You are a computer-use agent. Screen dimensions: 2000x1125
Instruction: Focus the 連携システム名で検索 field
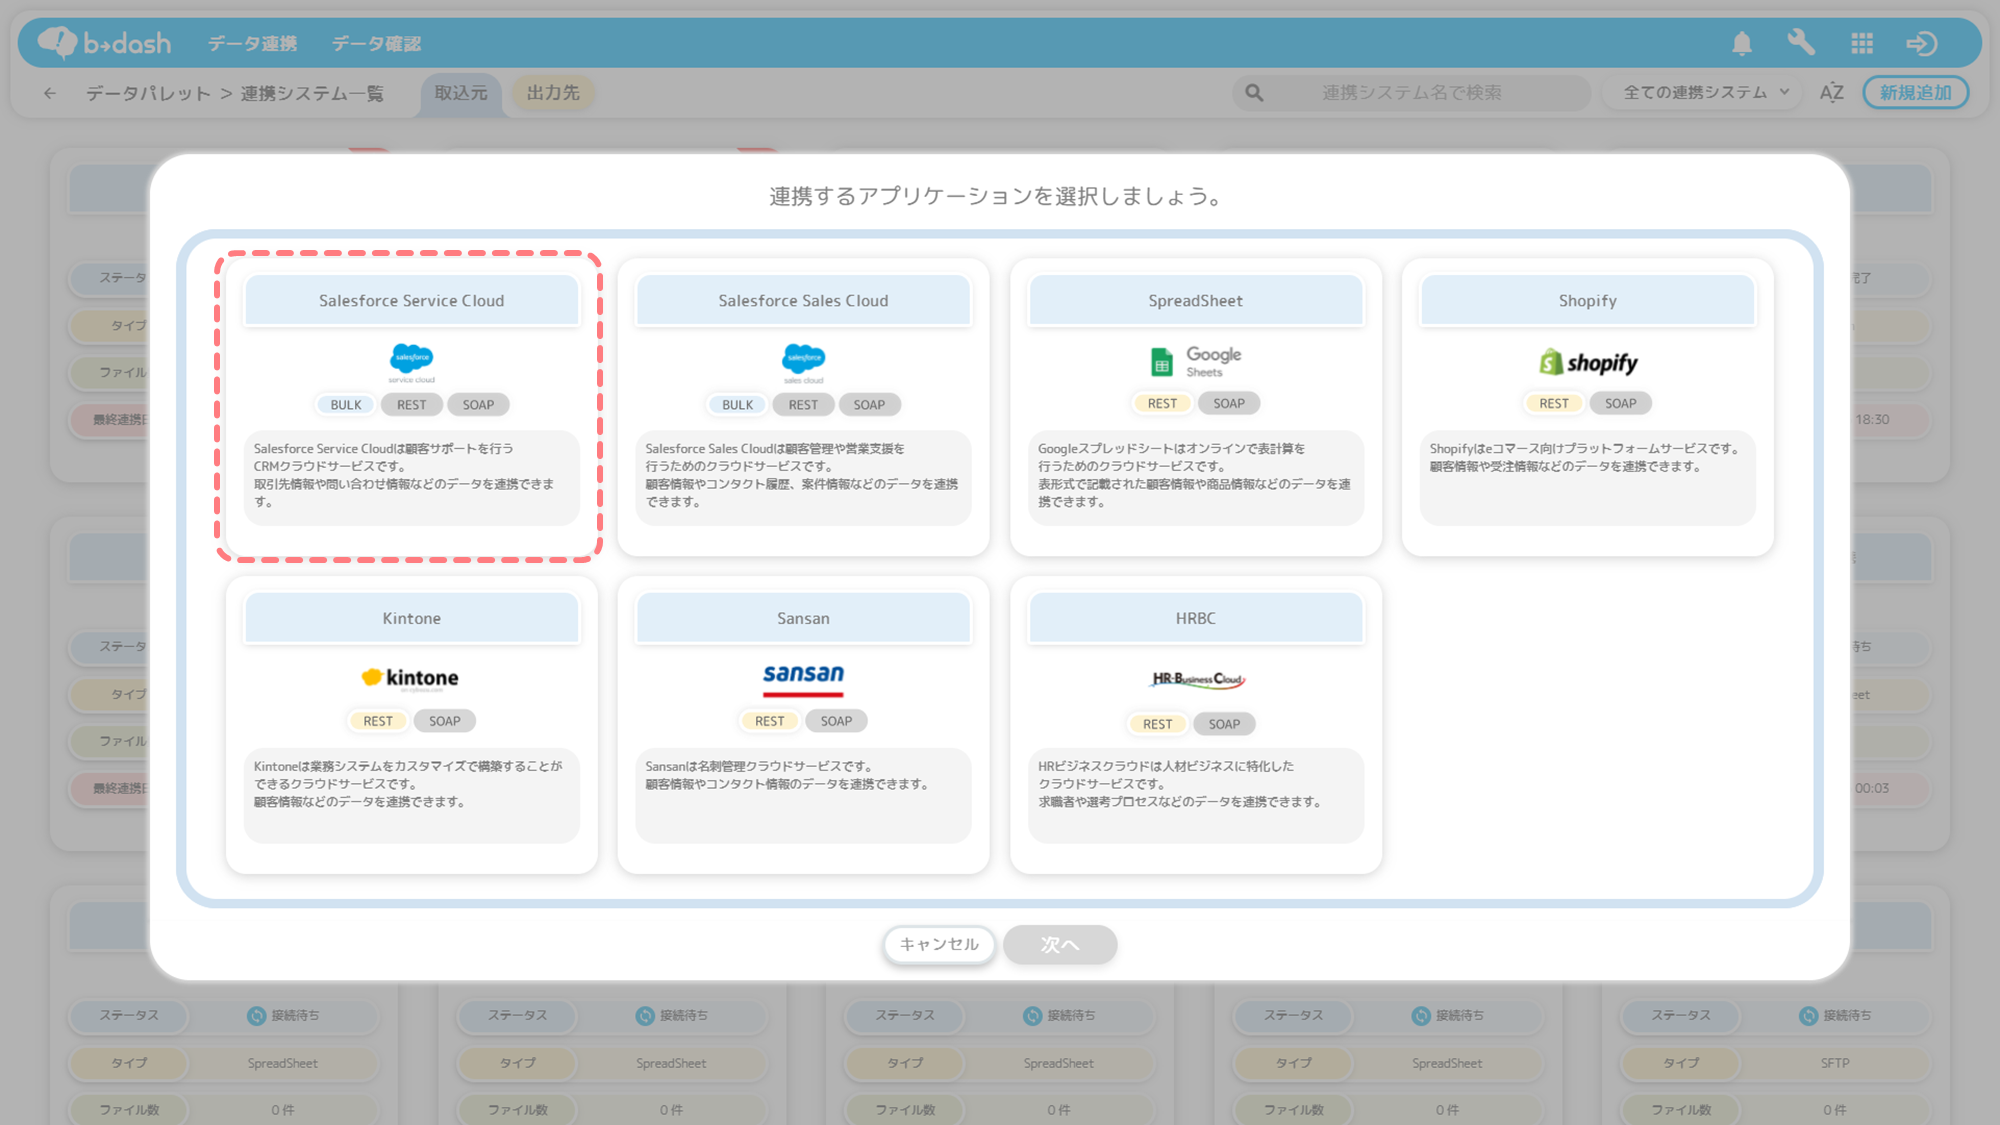tap(1412, 93)
